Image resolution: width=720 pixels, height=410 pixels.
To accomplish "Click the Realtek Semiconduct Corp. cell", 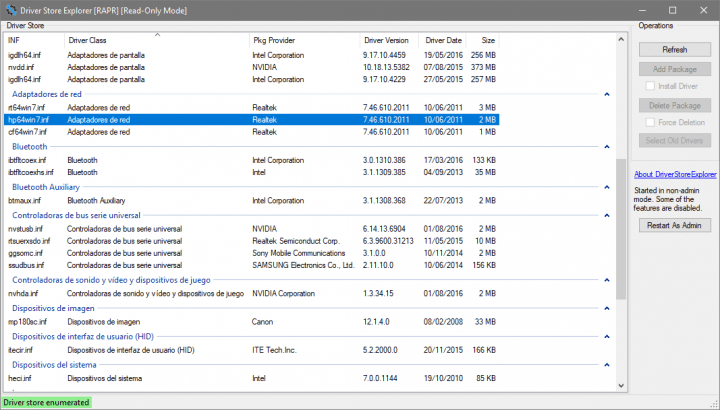I will pyautogui.click(x=296, y=241).
